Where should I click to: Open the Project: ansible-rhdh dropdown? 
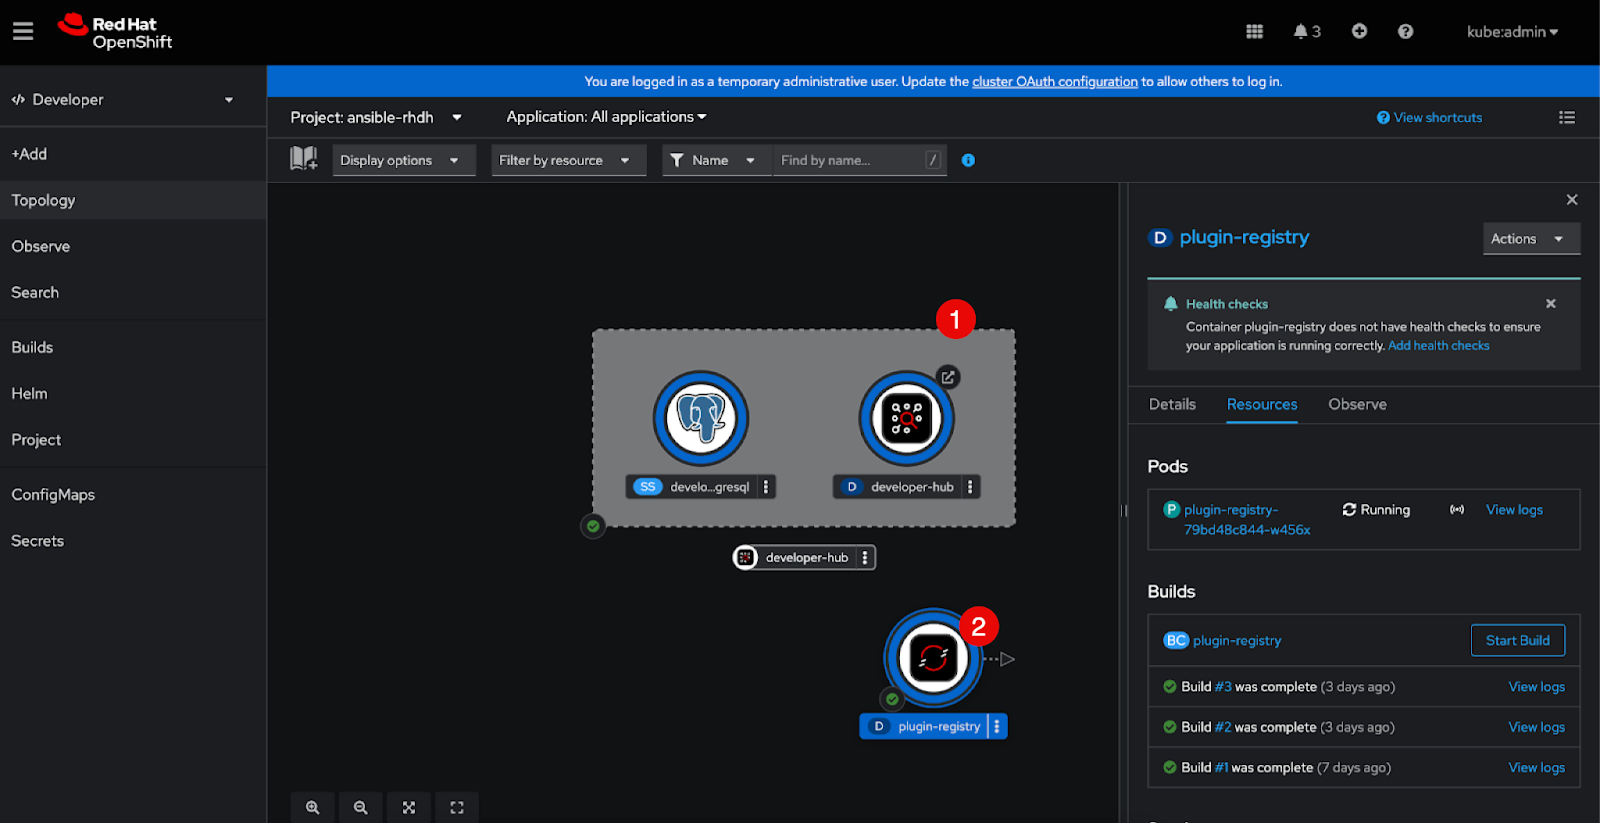376,118
